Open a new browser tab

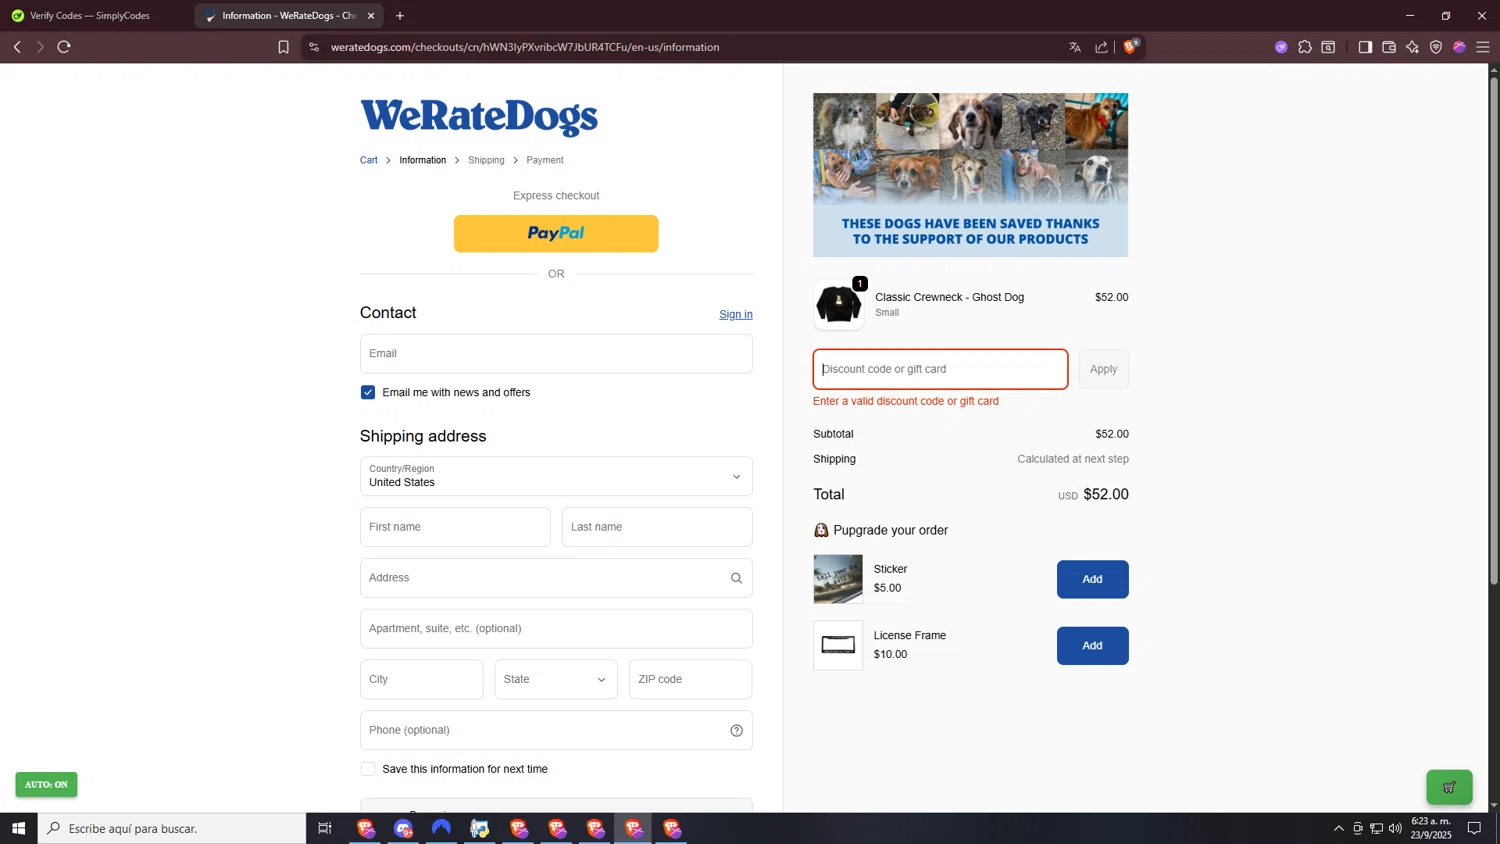tap(400, 16)
